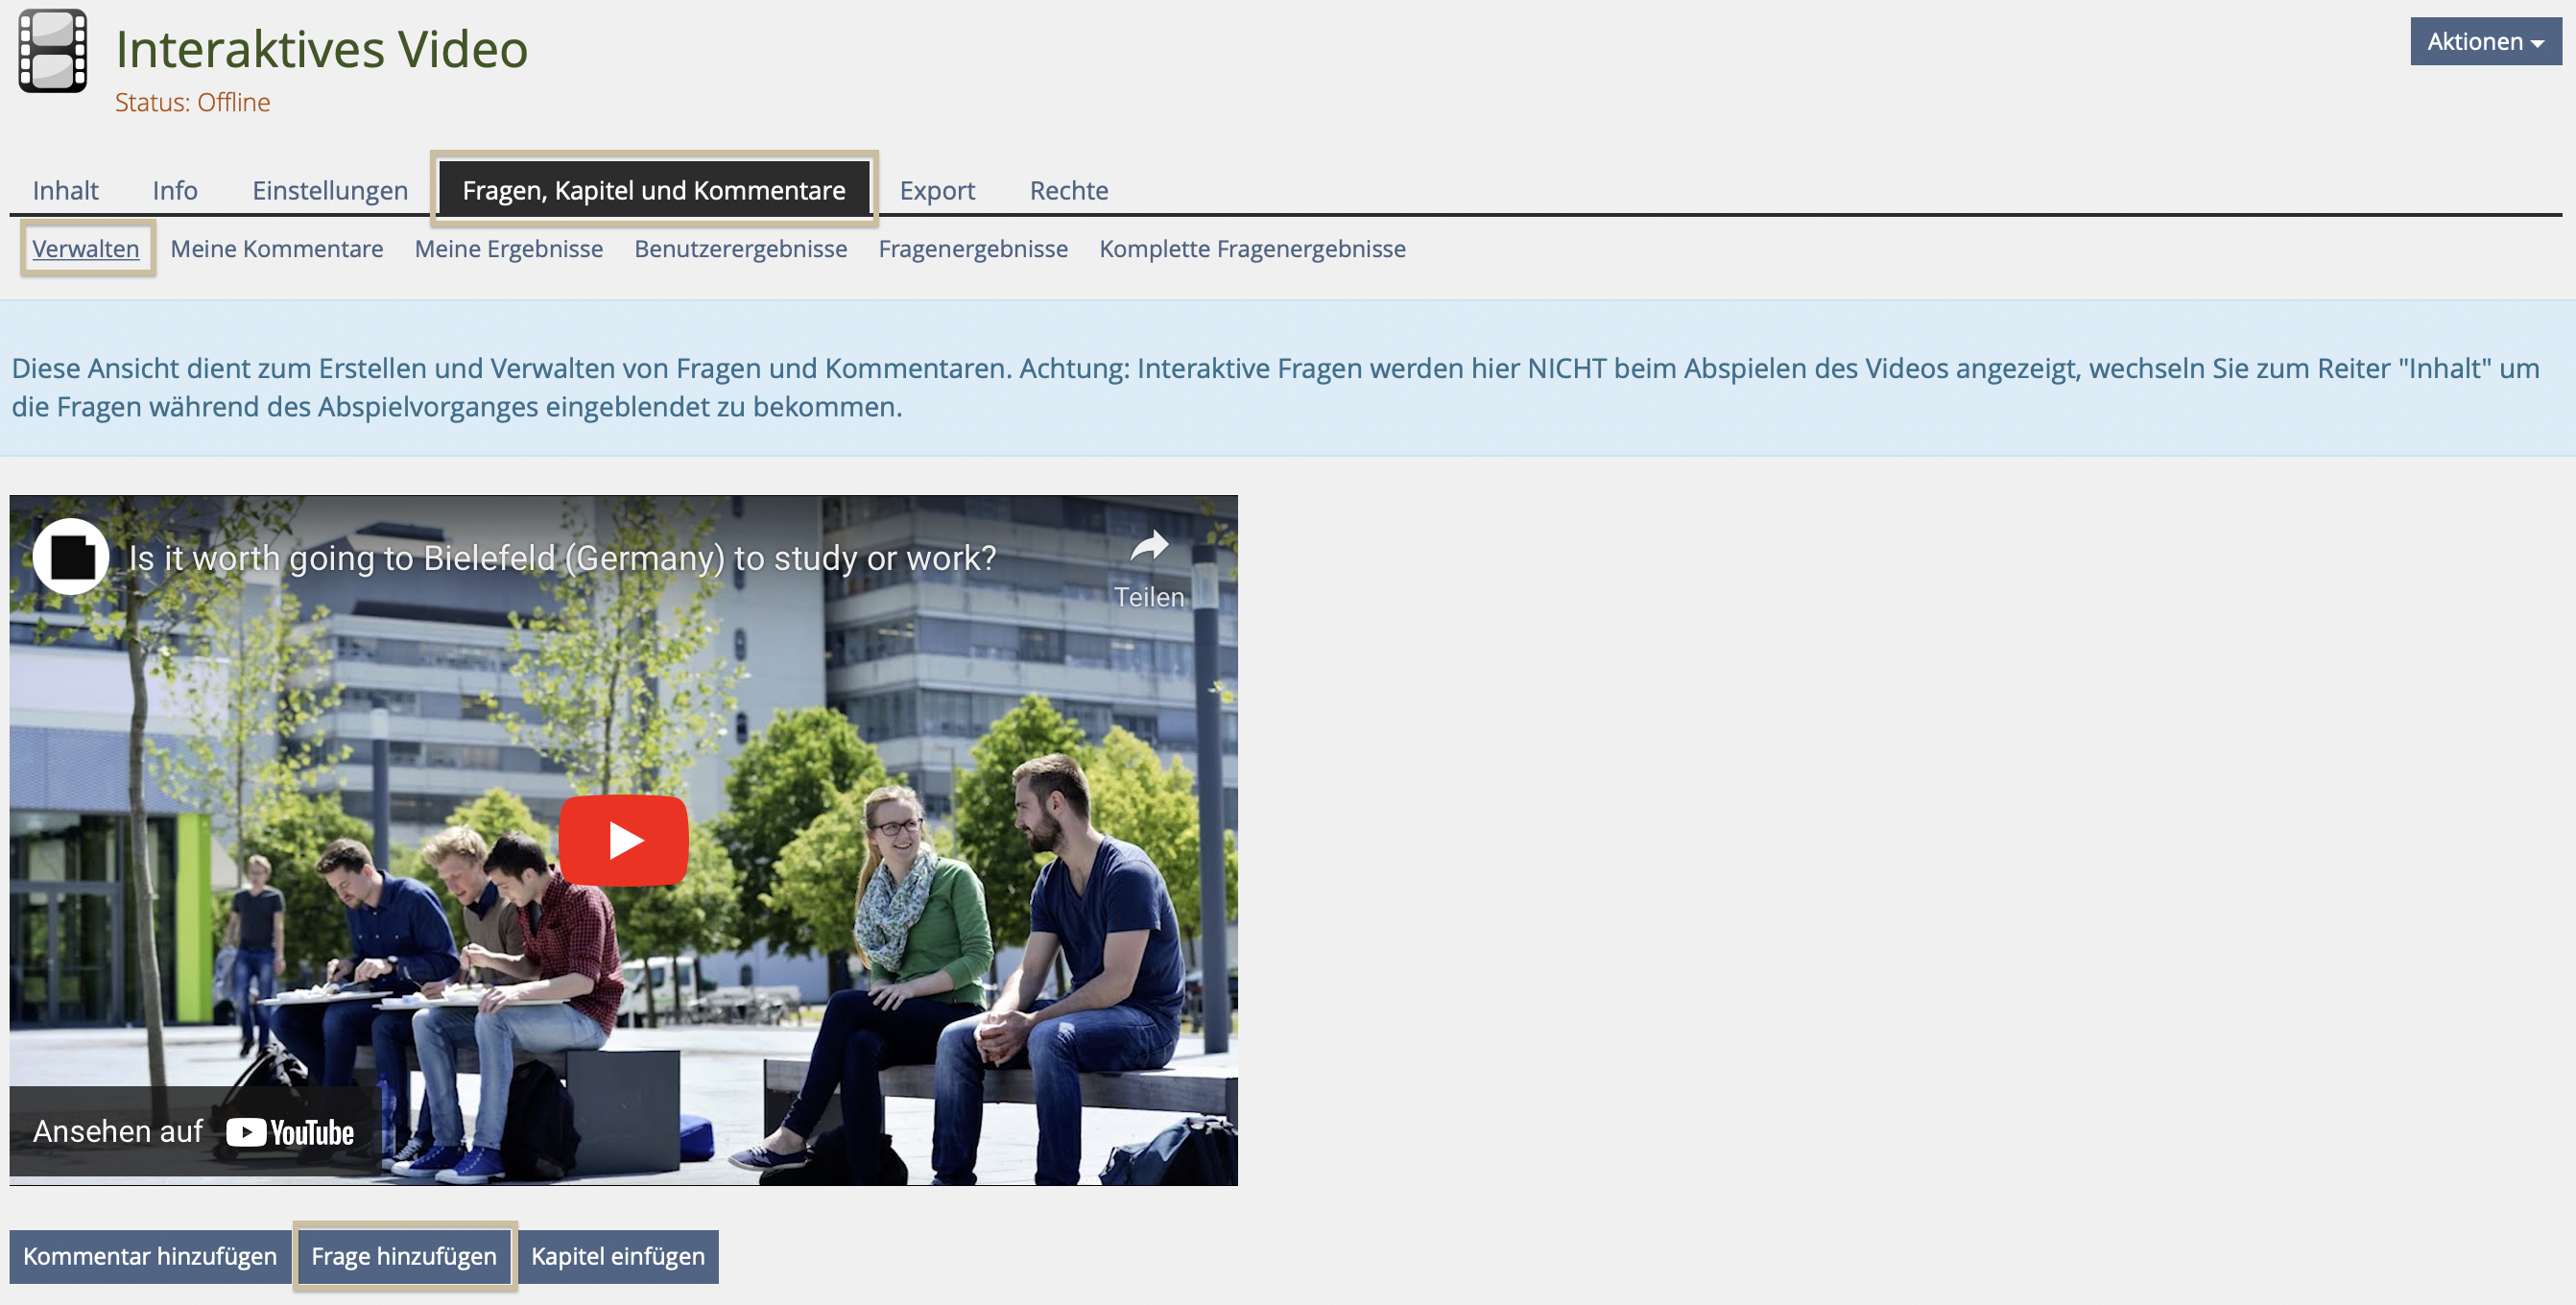Click the round channel avatar icon
The width and height of the screenshot is (2576, 1305).
71,557
